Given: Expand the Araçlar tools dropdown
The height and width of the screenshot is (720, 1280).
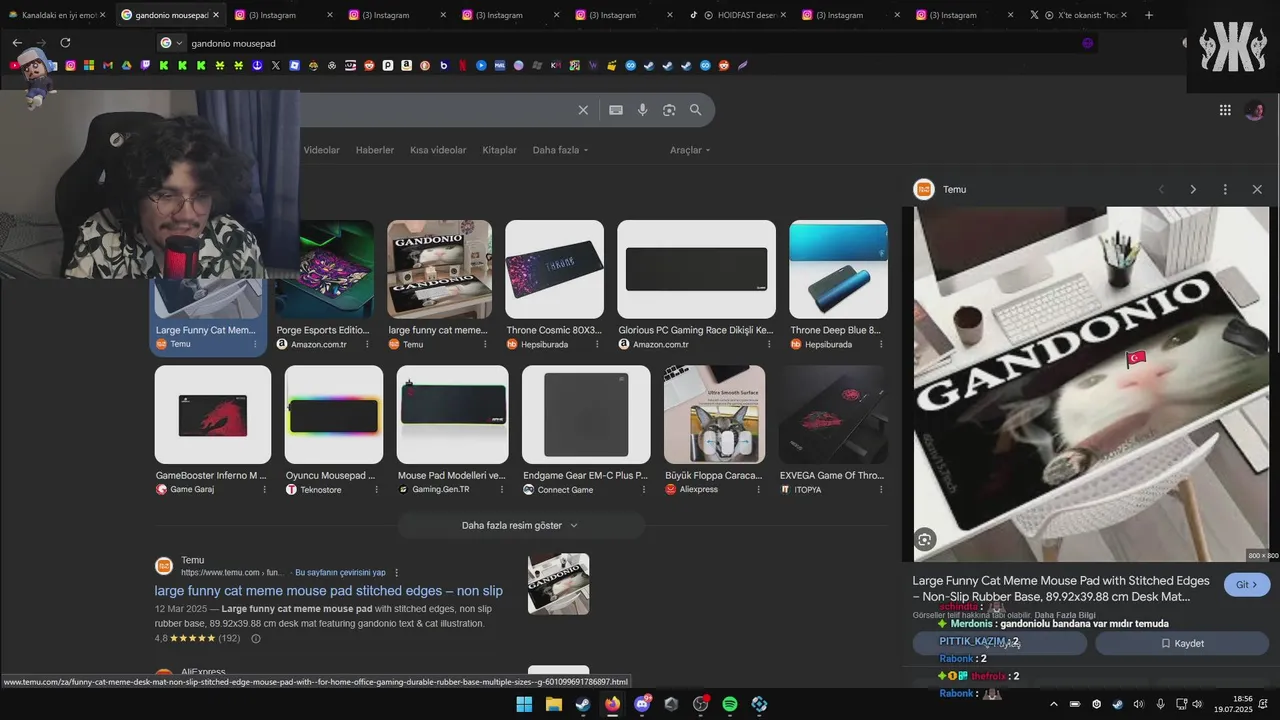Looking at the screenshot, I should [690, 150].
